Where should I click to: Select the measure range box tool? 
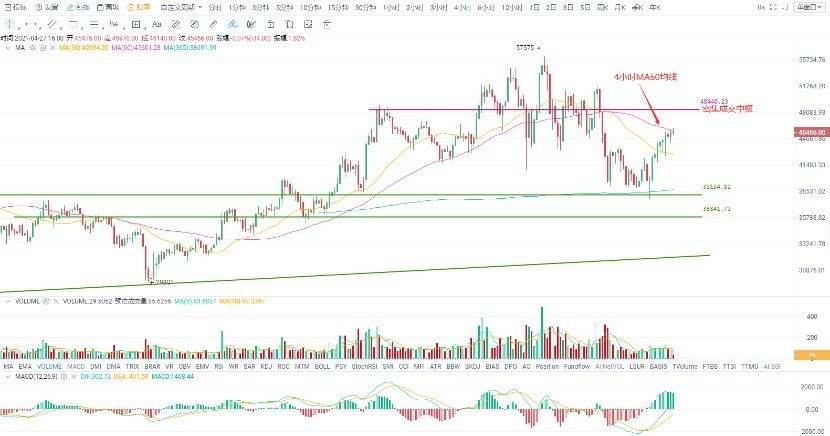click(x=136, y=24)
